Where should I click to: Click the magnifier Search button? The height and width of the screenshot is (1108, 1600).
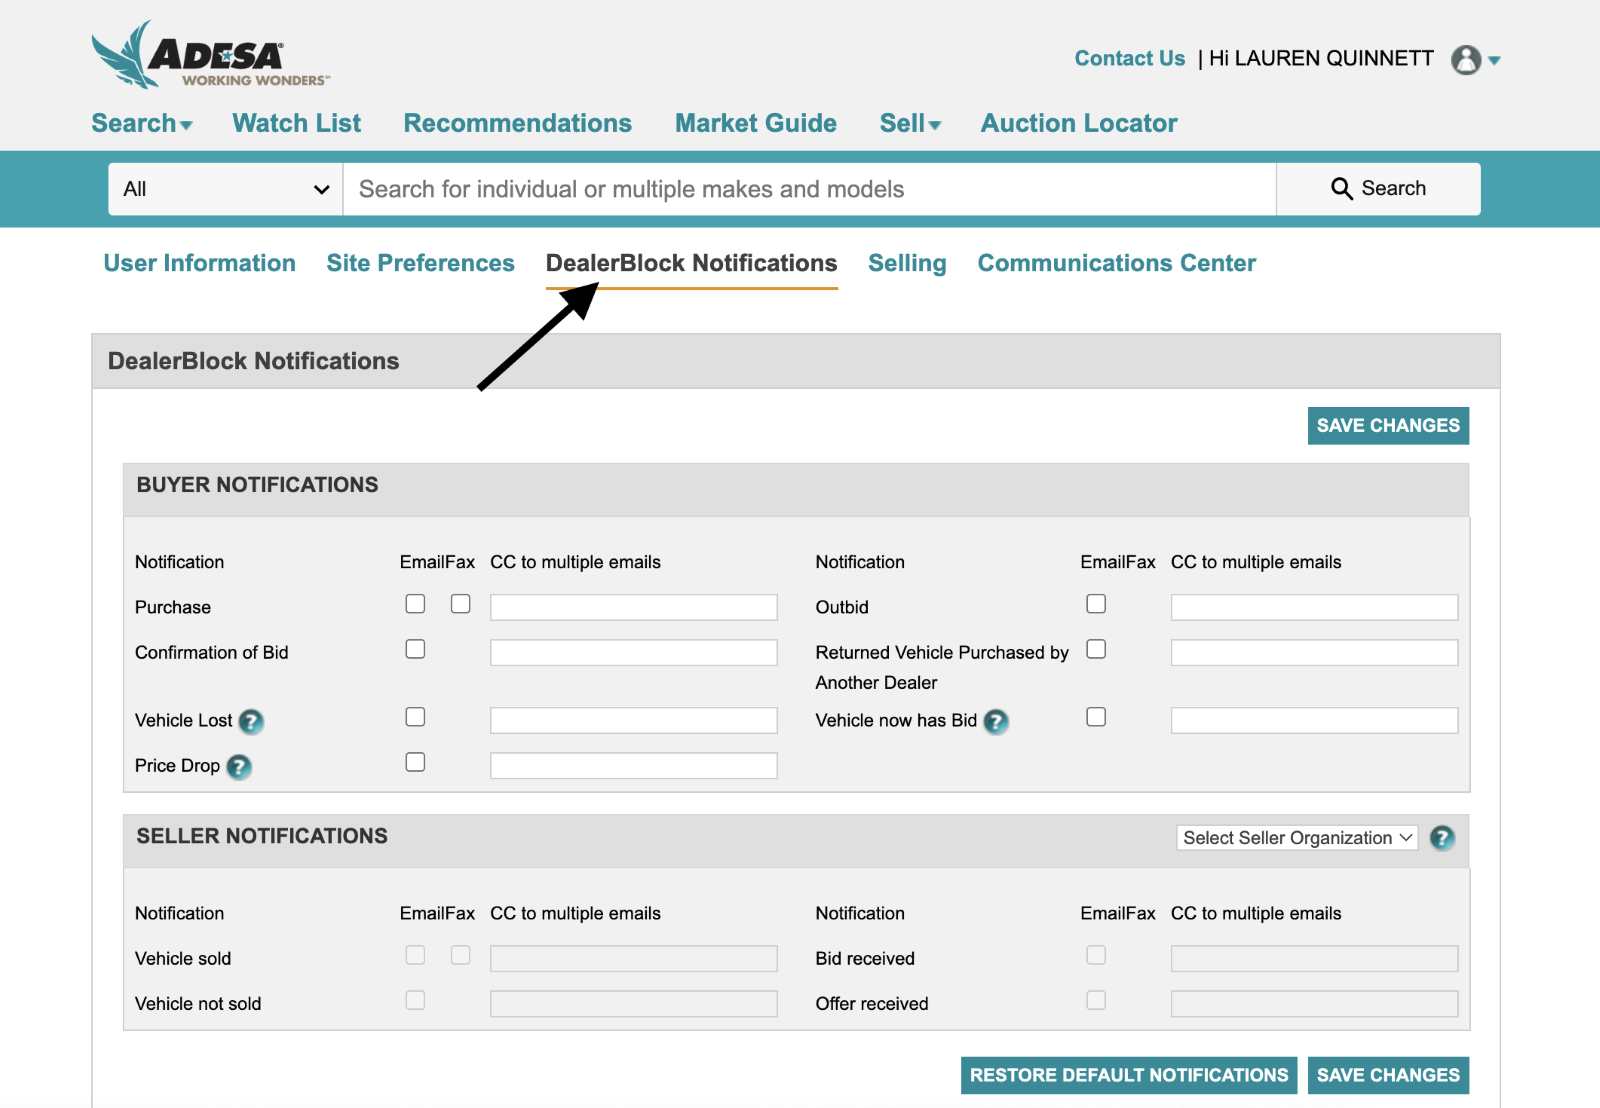[x=1378, y=189]
